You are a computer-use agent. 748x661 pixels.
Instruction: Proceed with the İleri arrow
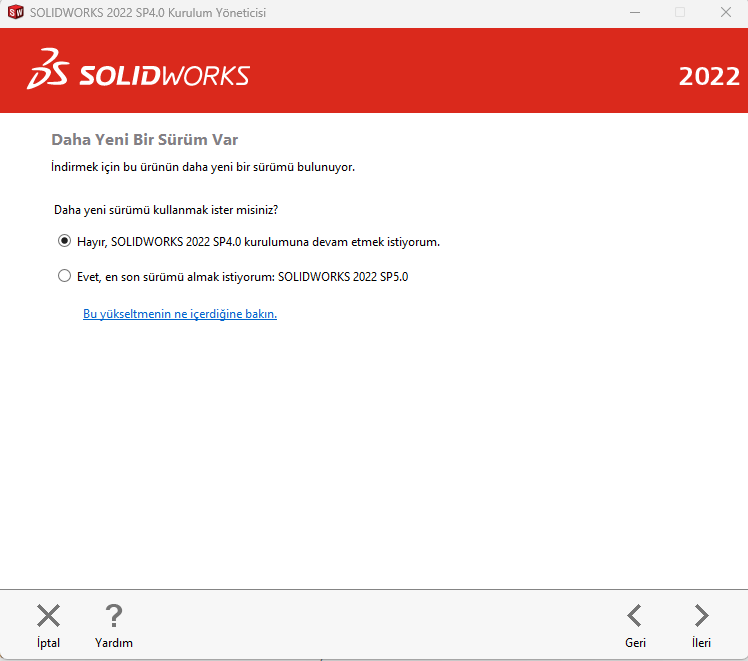click(x=701, y=616)
